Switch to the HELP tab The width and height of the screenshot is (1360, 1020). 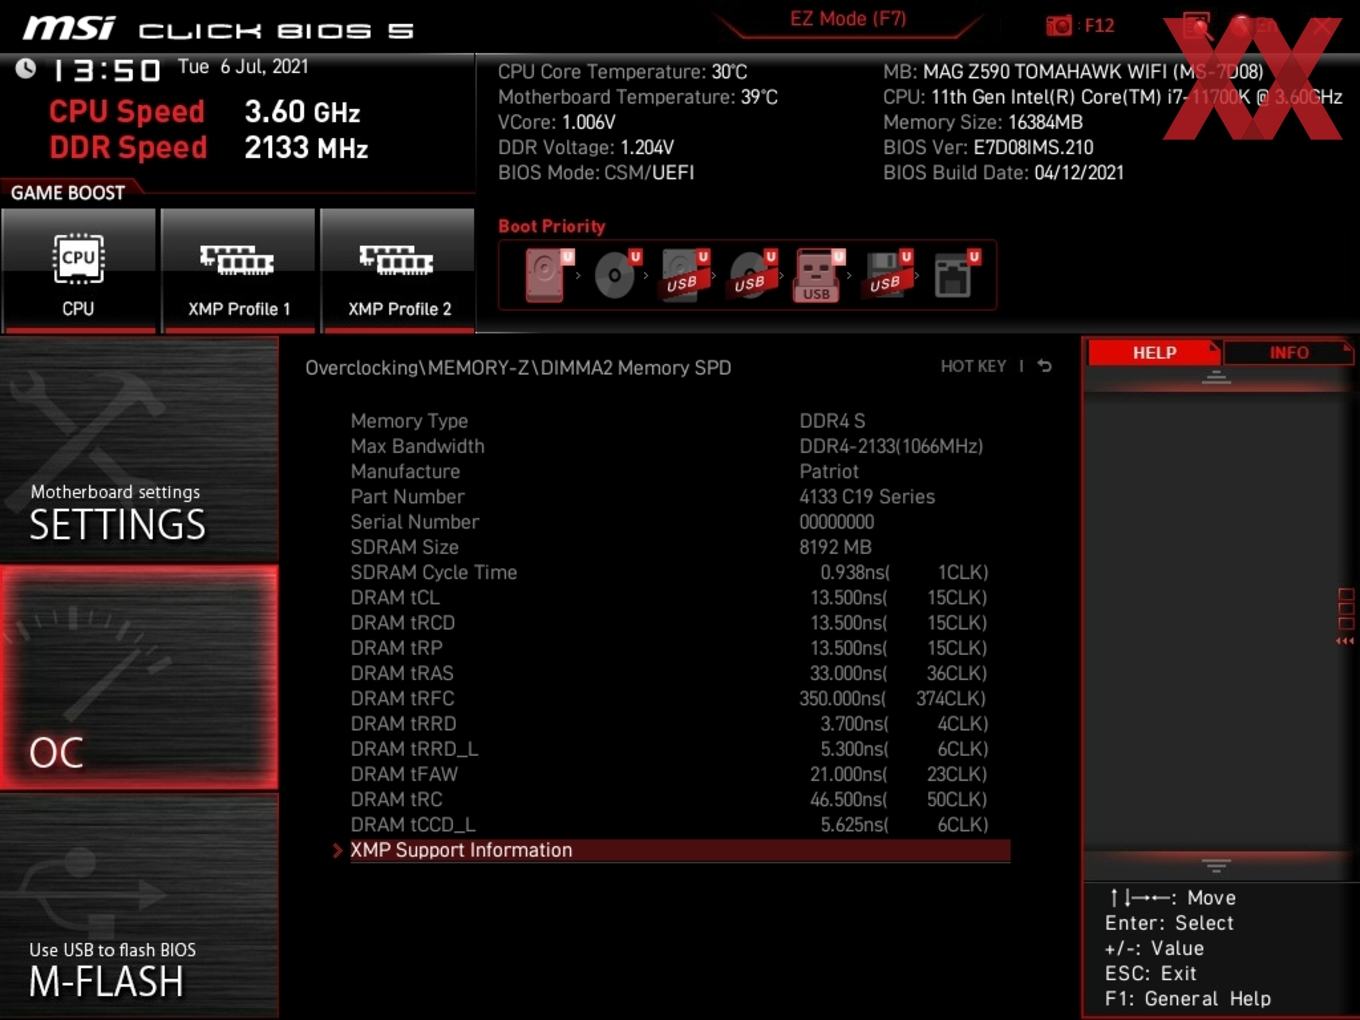pos(1154,353)
